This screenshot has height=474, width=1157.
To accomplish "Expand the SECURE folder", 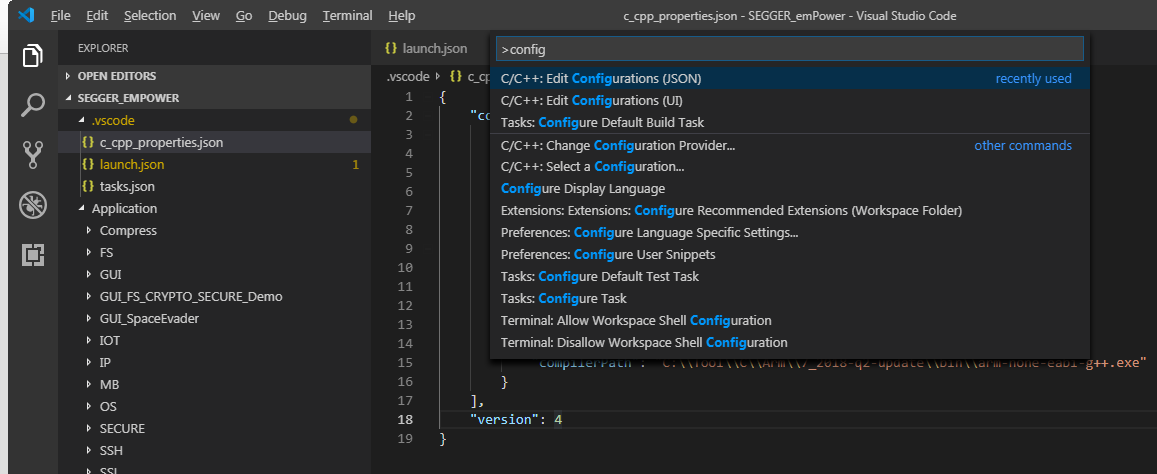I will click(x=214, y=429).
